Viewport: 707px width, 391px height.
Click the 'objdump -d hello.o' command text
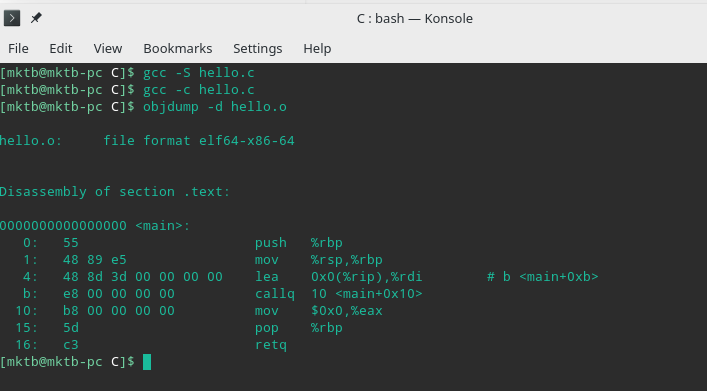[x=215, y=107]
